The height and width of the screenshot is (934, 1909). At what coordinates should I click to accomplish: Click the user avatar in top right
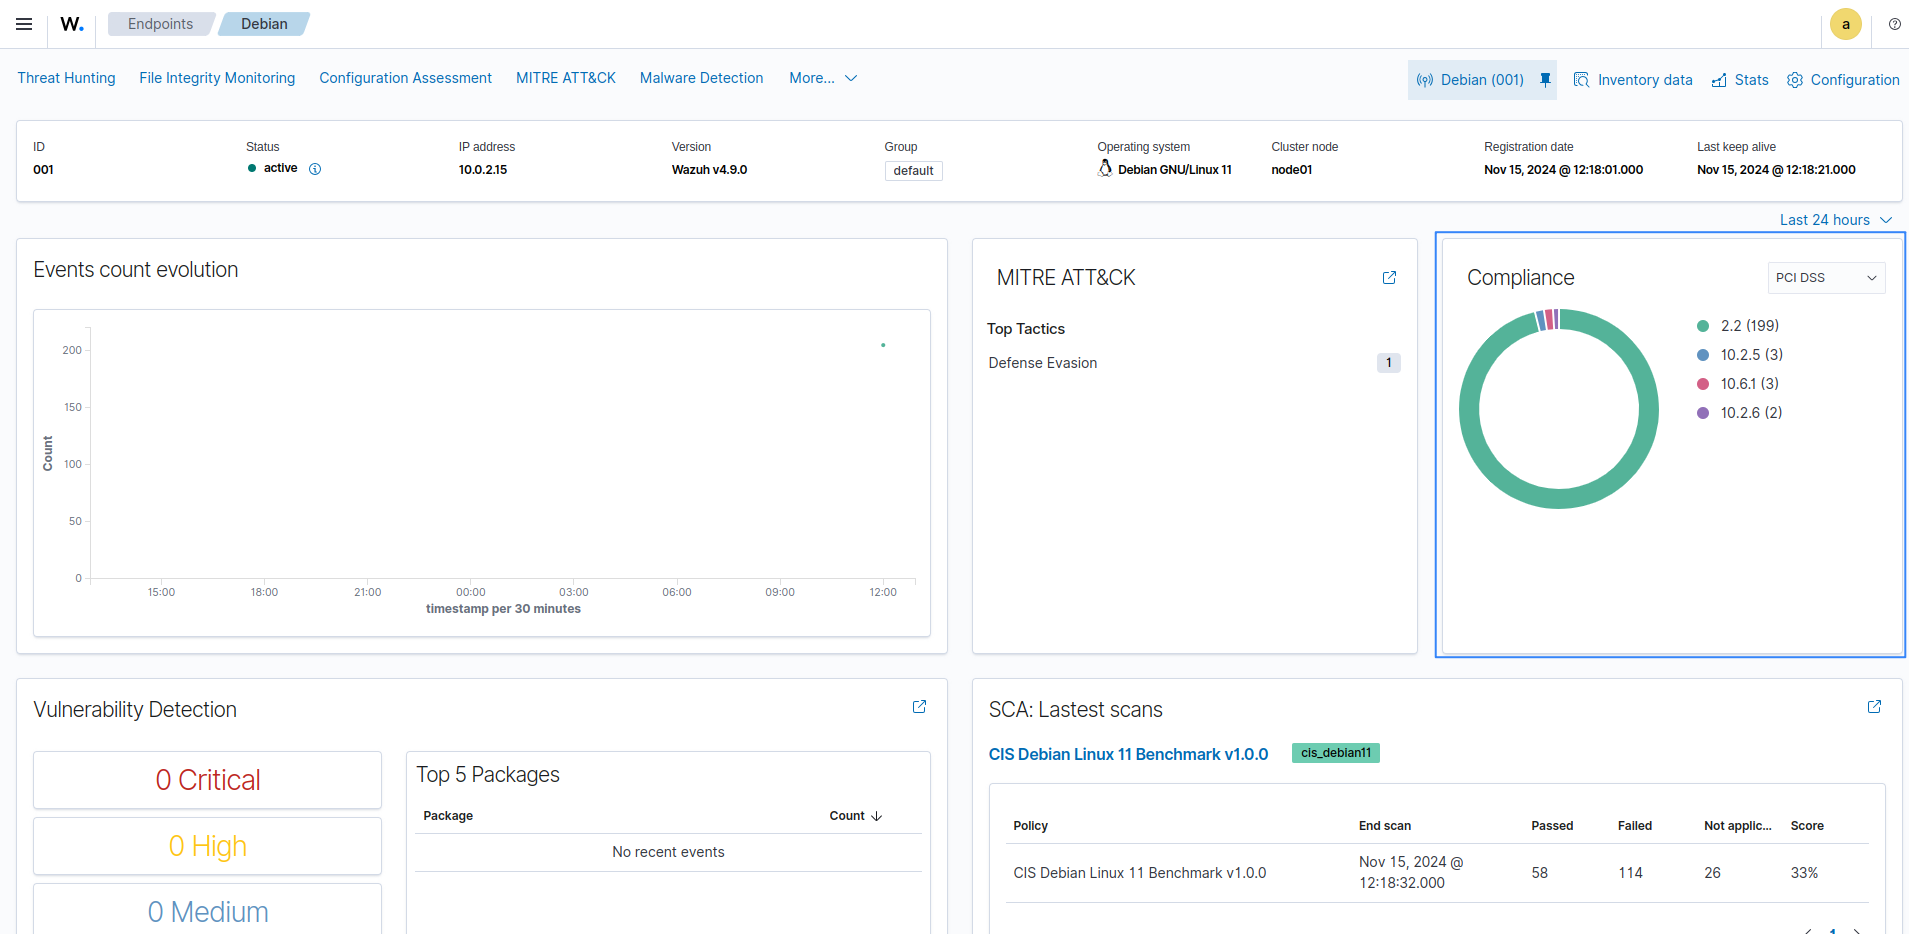pyautogui.click(x=1846, y=24)
